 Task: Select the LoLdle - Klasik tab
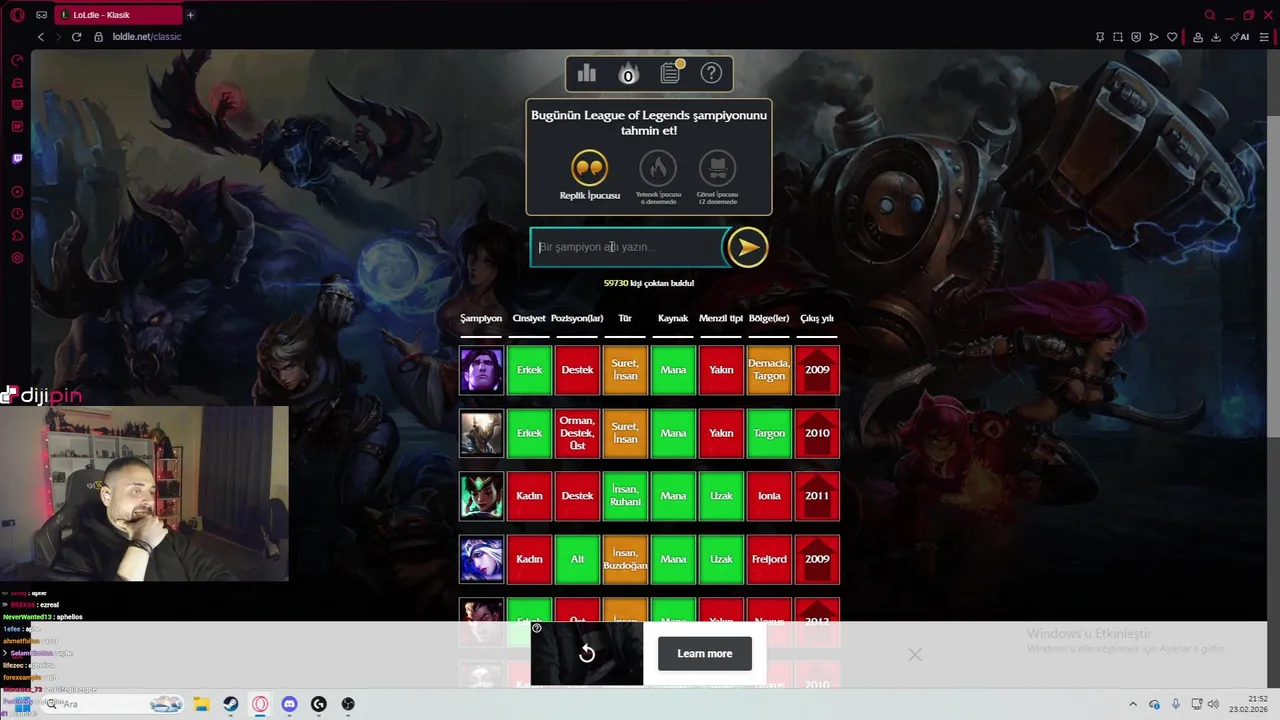point(118,15)
